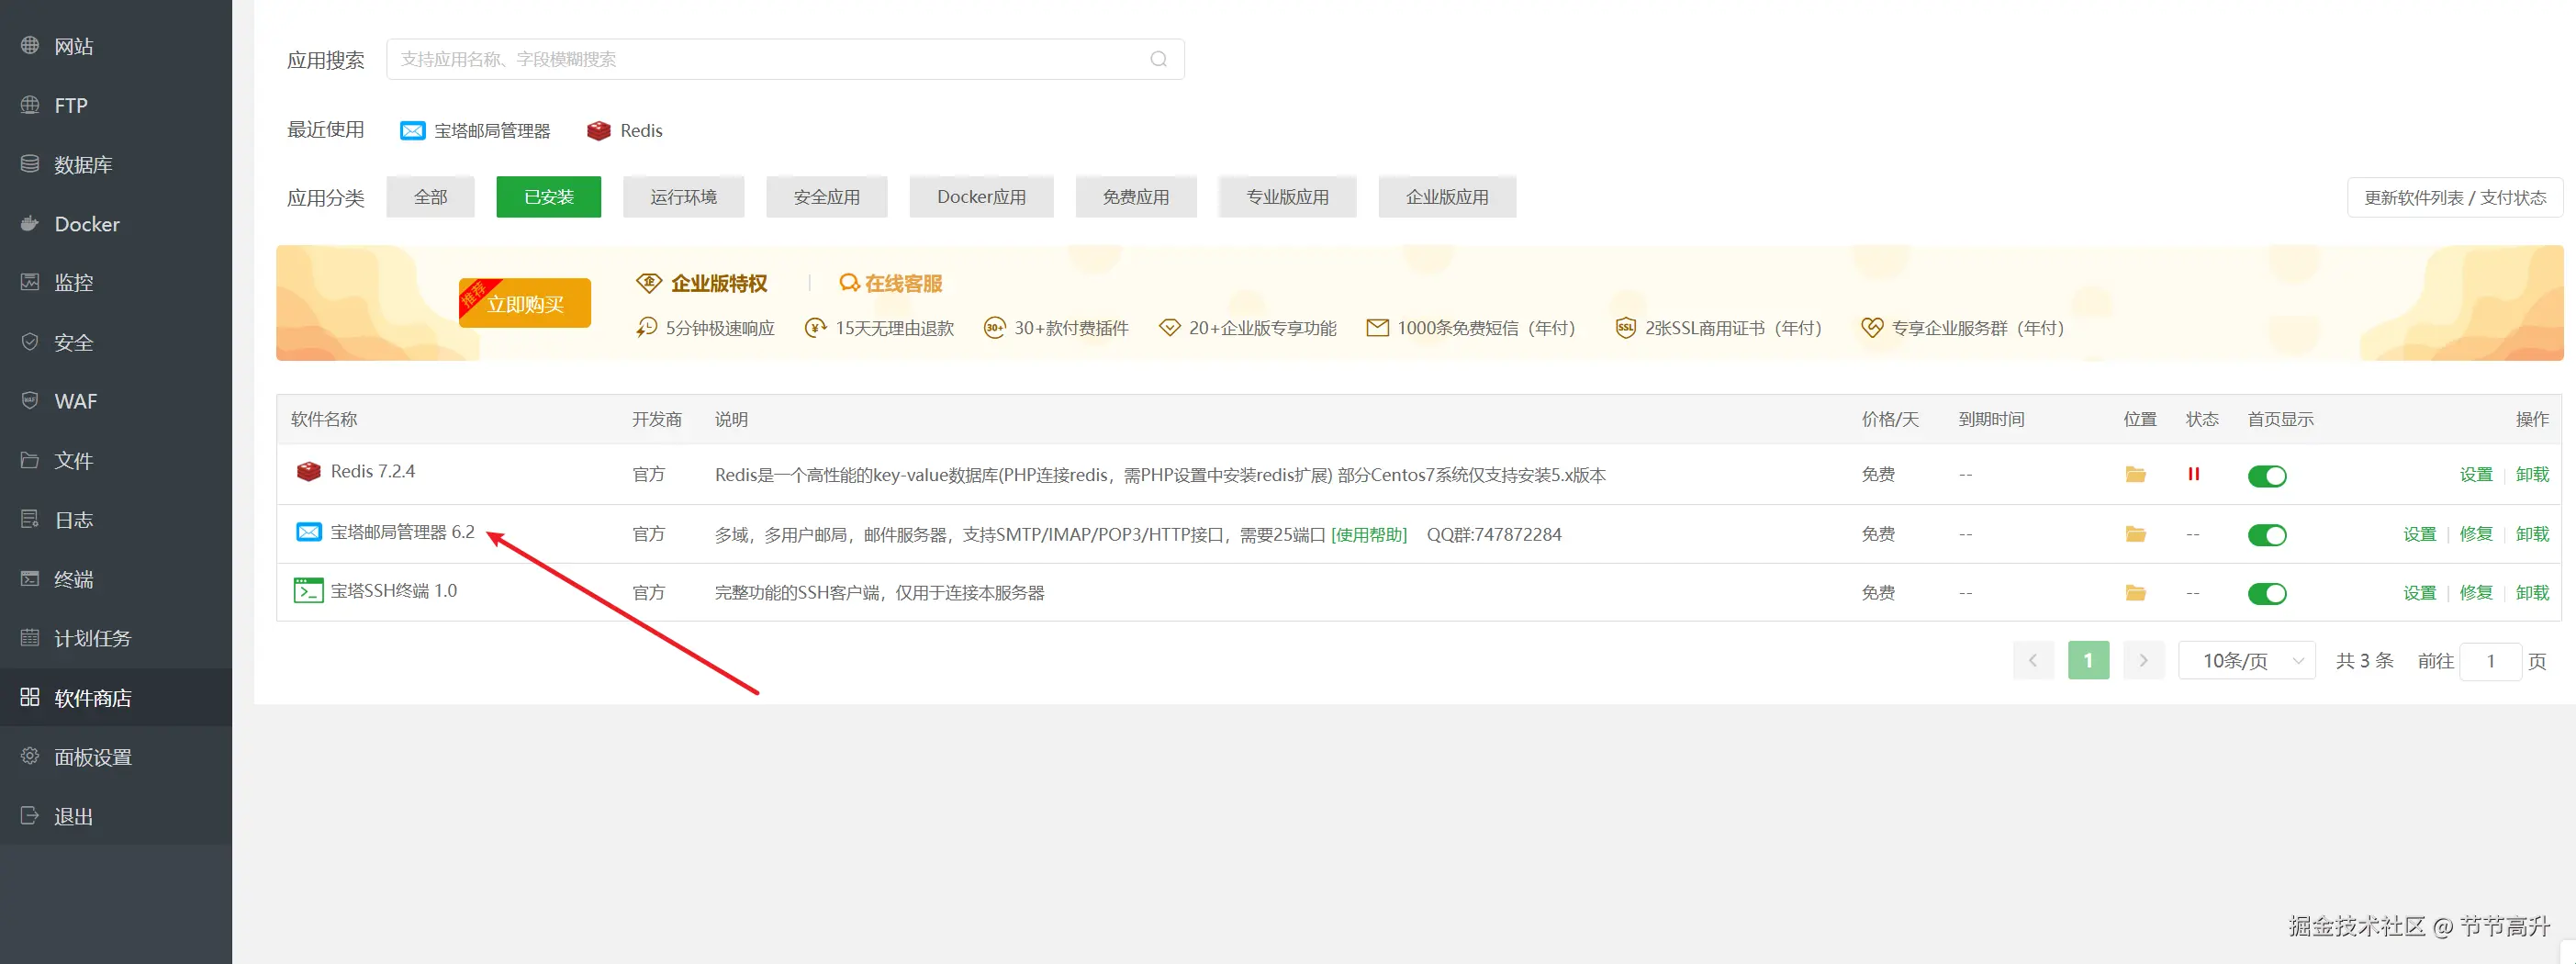
Task: Click 卸载 for Redis 7.2.4
Action: 2532,475
